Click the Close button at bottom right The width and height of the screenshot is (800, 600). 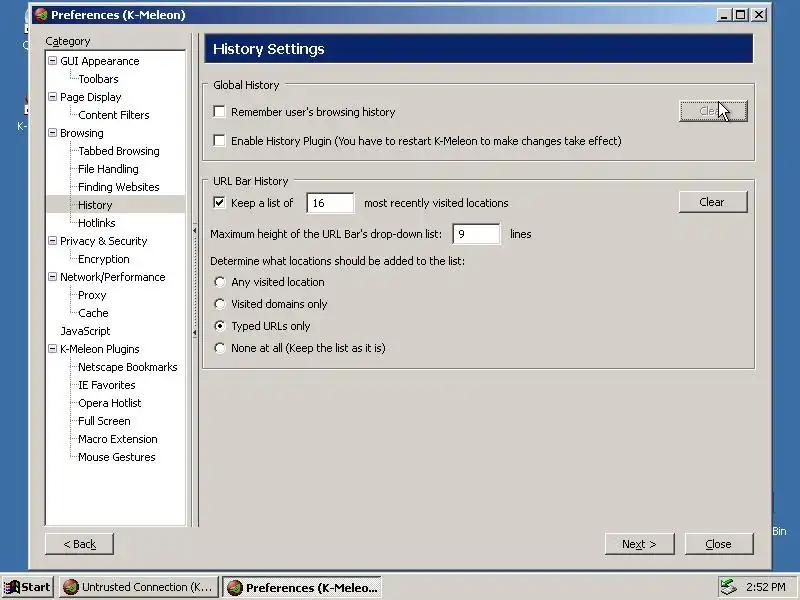point(719,544)
